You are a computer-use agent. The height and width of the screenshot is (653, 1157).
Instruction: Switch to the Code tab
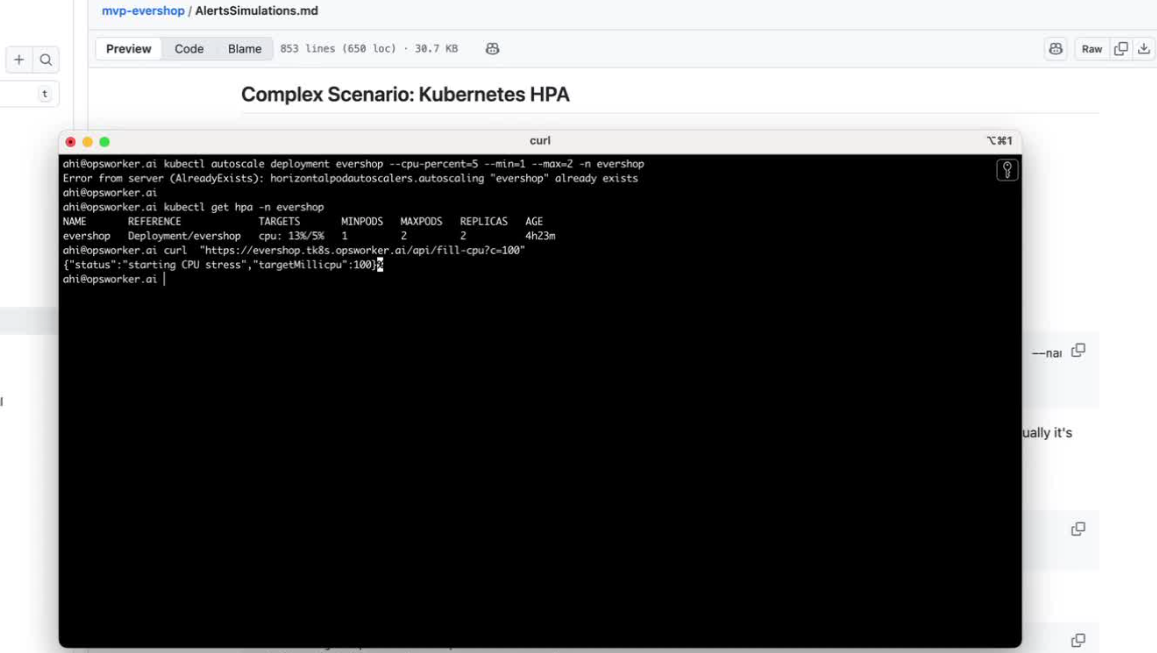point(189,49)
